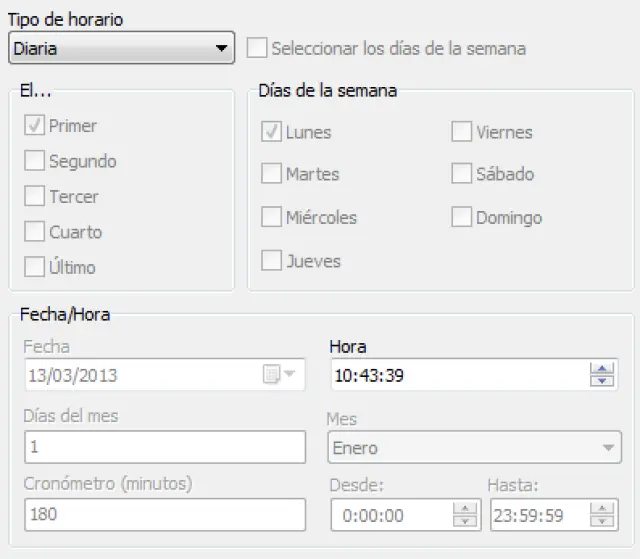Screen dimensions: 640x559
Task: Select the Viernes checkbox
Action: coord(461,132)
